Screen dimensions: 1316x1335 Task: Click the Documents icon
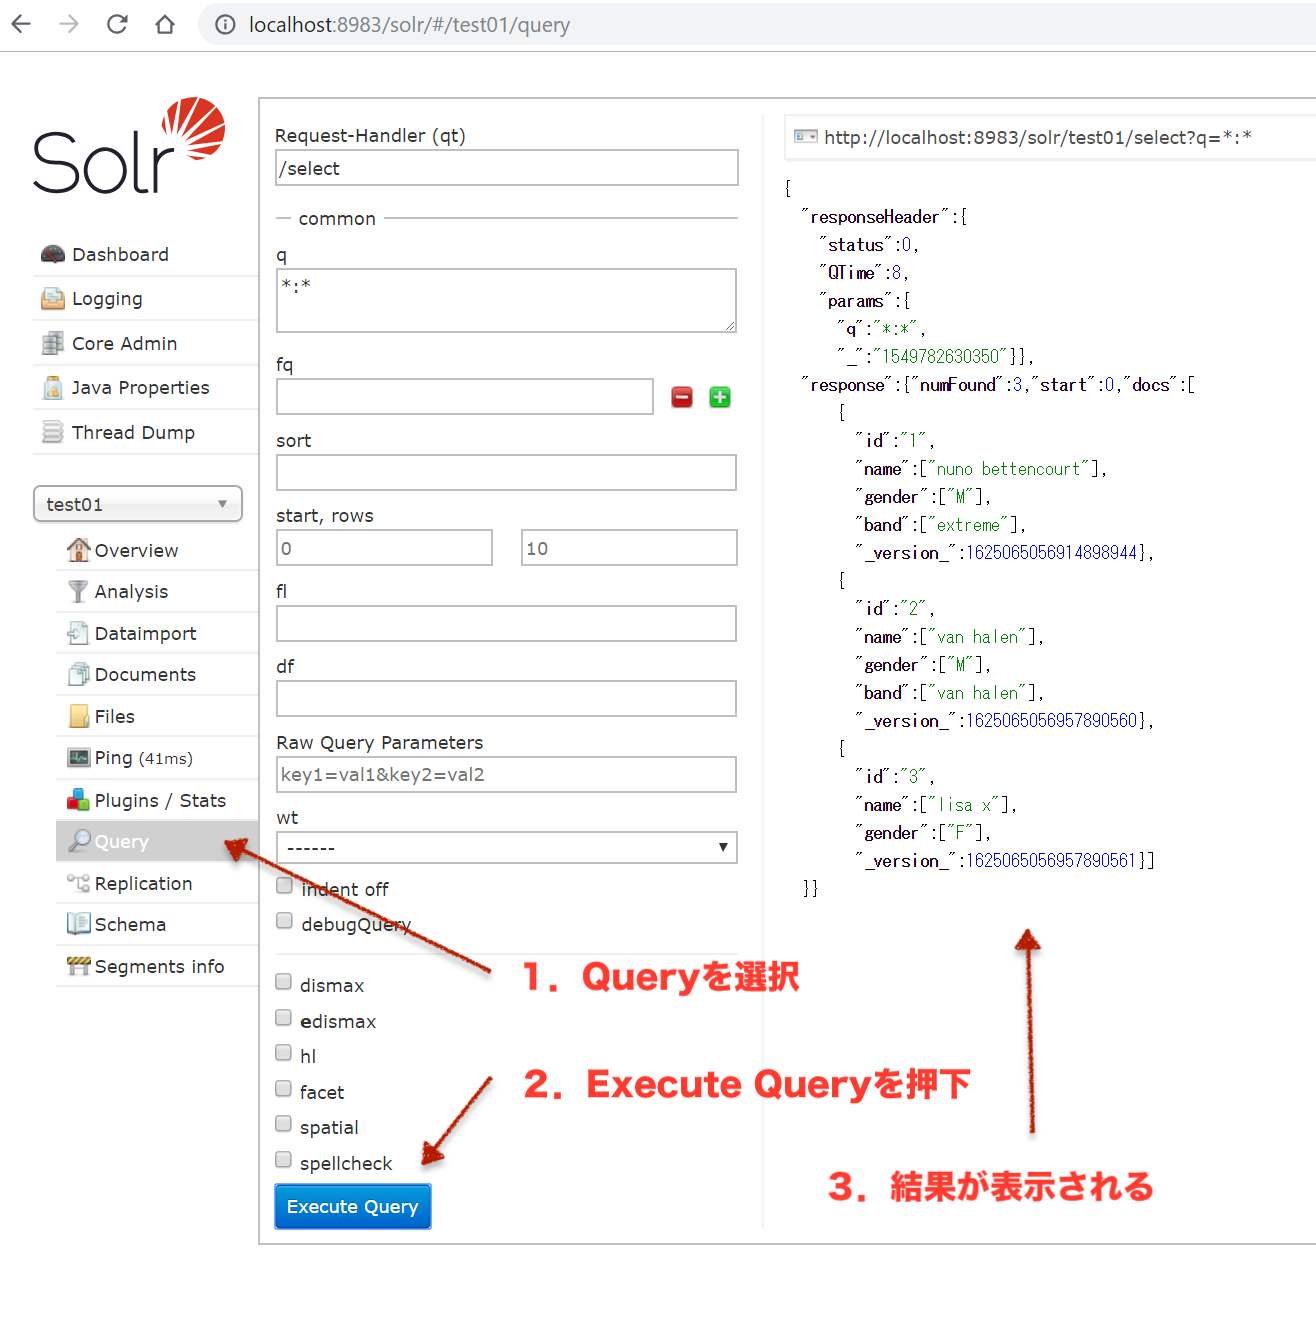(x=78, y=674)
